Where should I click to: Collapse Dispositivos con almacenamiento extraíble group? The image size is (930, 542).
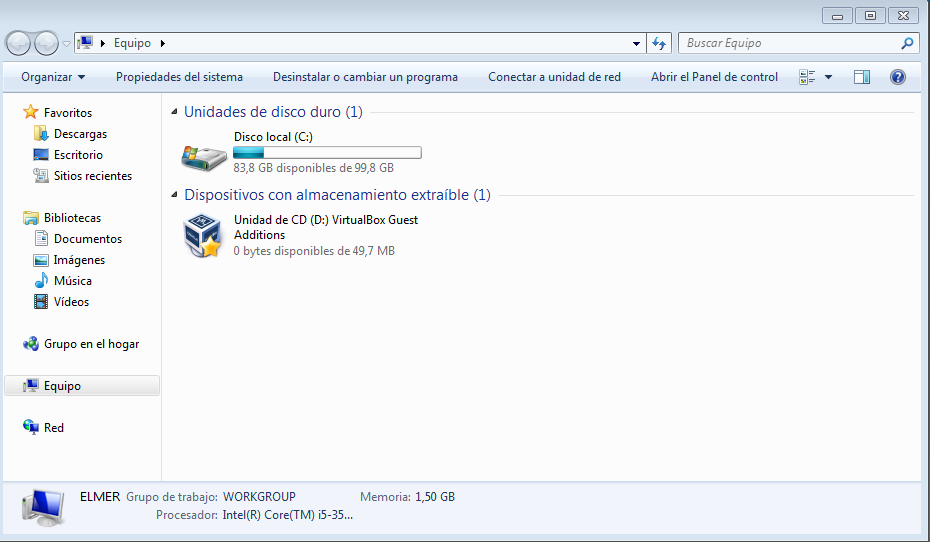[174, 195]
